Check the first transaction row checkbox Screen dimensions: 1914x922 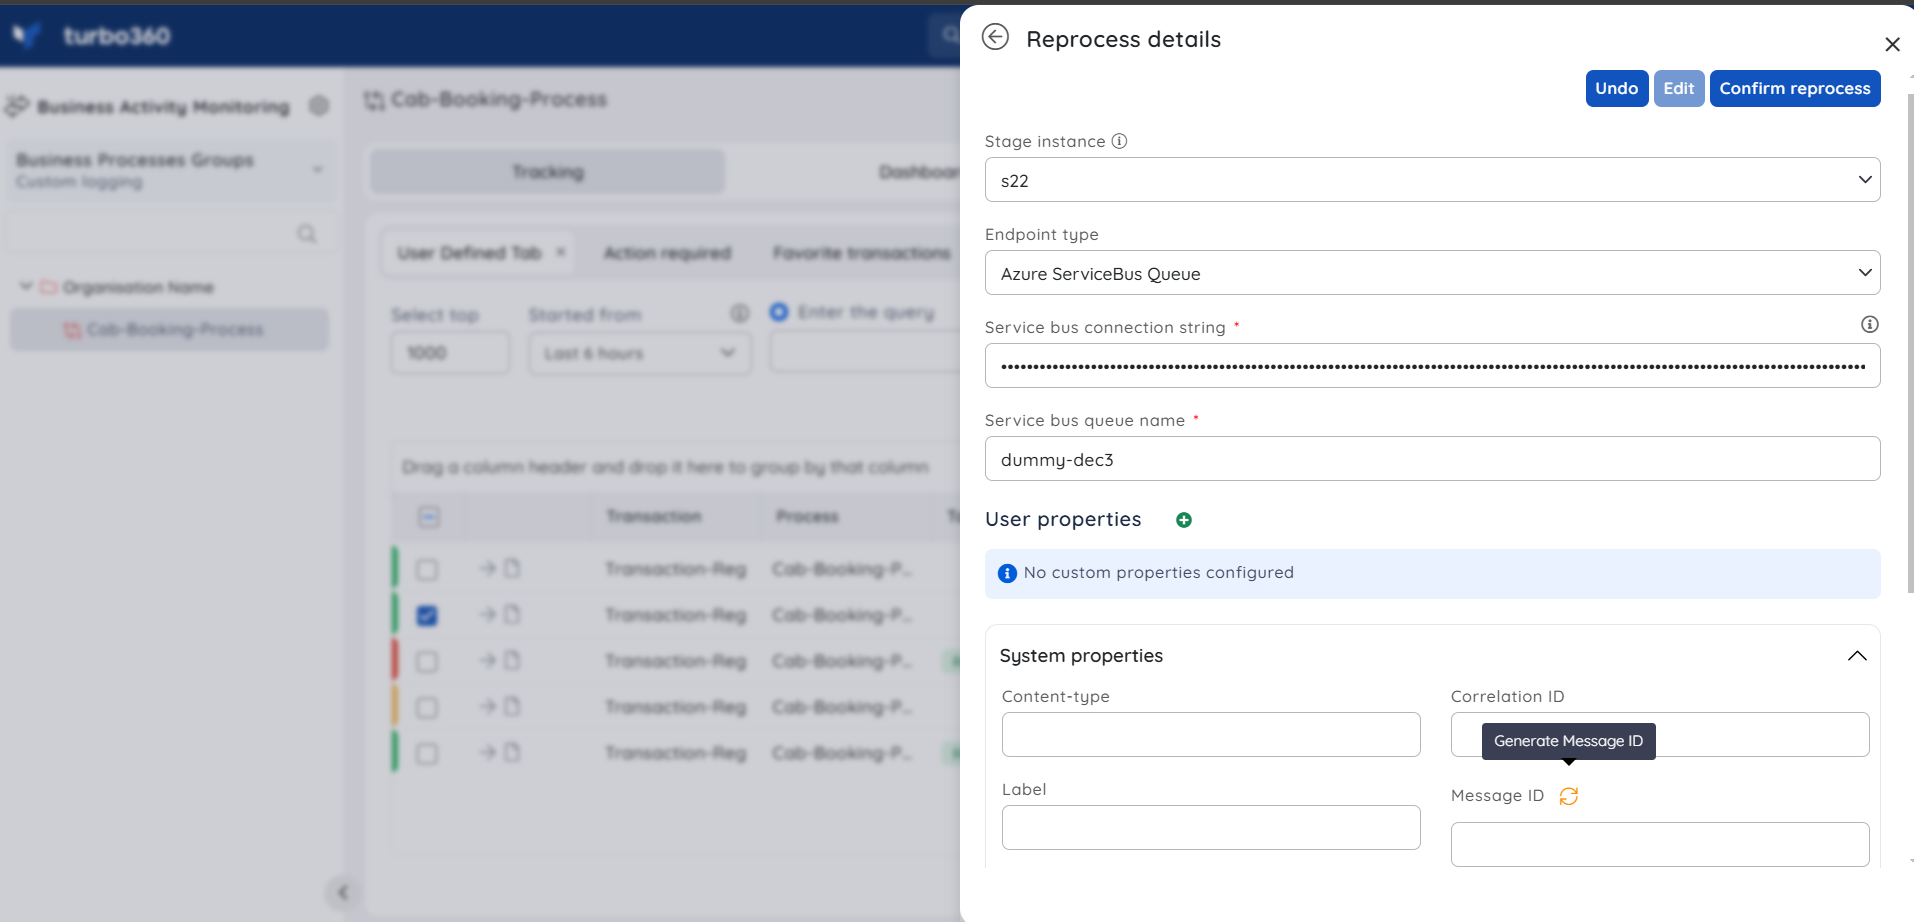[x=427, y=570]
